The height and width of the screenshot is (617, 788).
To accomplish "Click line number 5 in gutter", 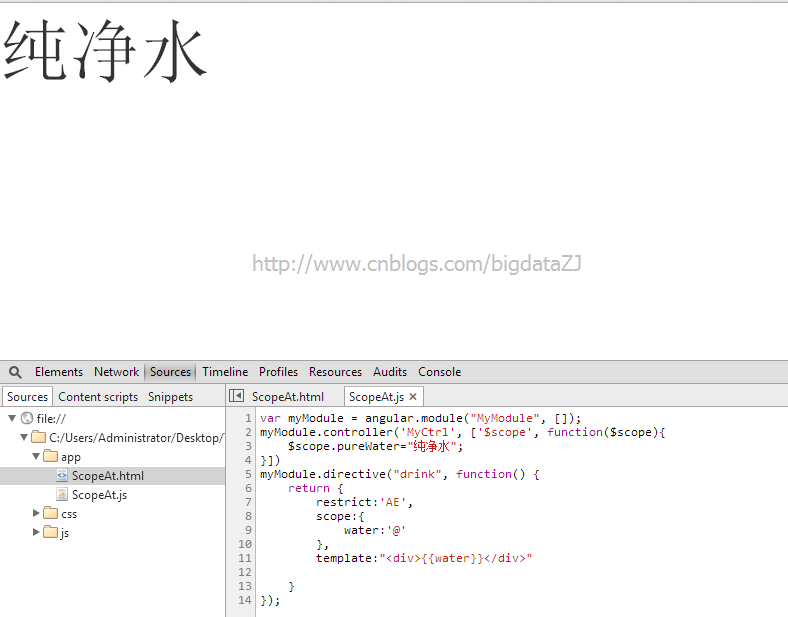I will pyautogui.click(x=248, y=474).
